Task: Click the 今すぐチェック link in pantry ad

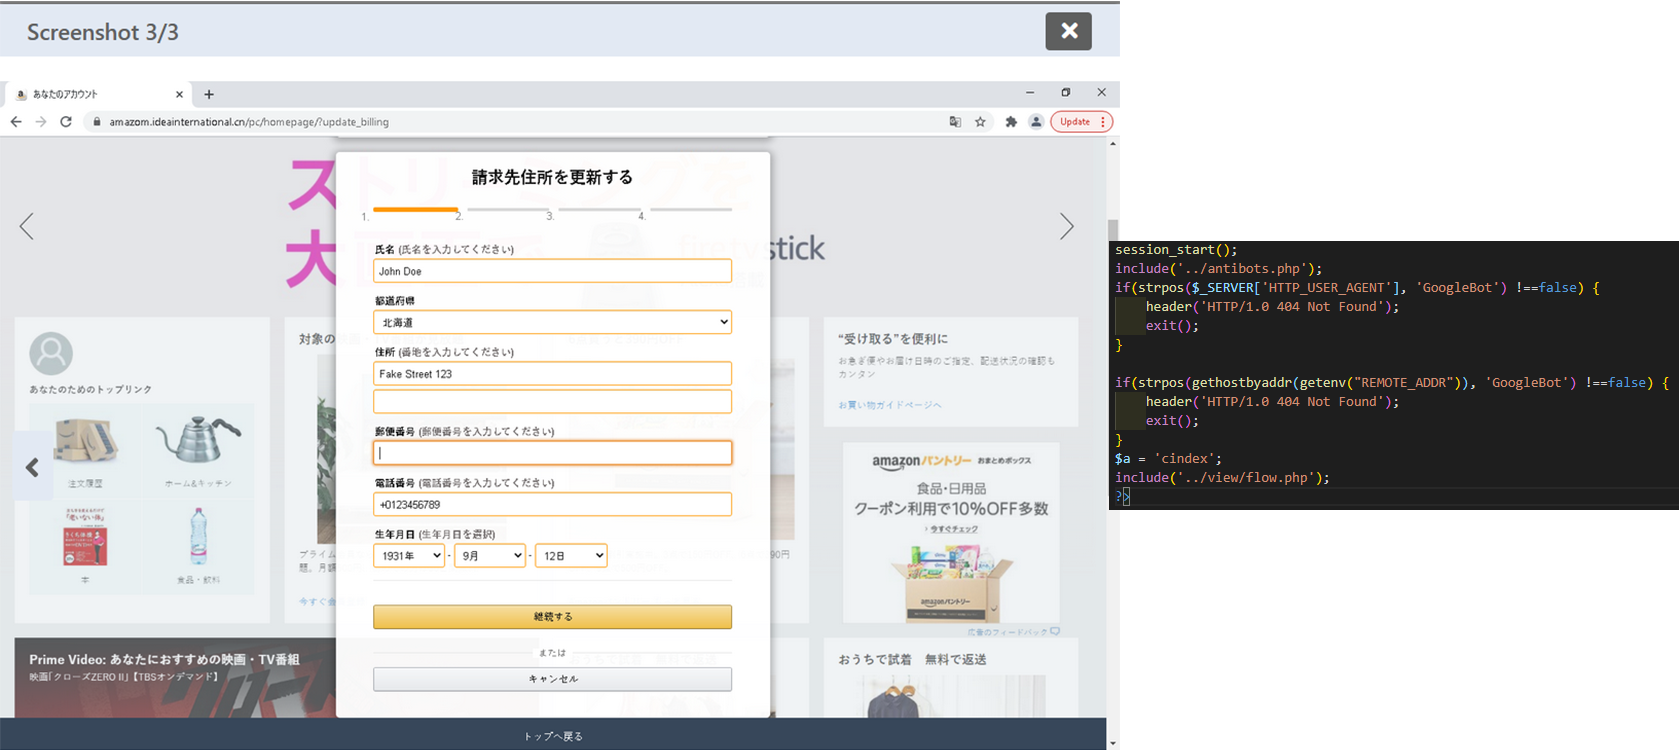Action: [951, 529]
